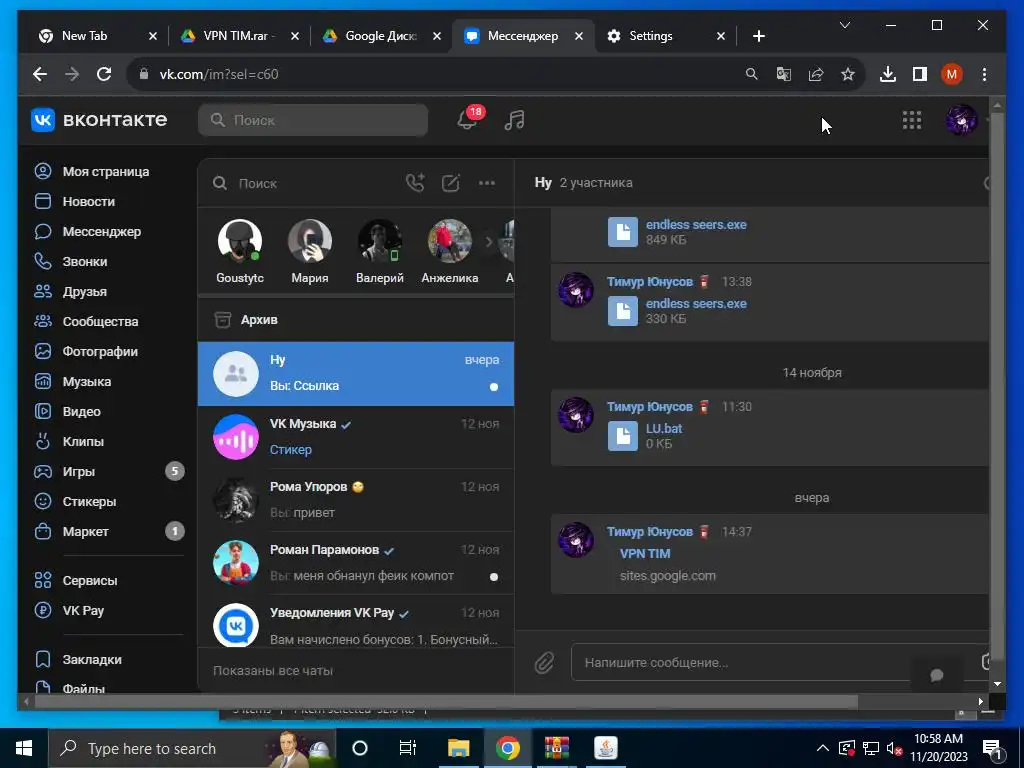This screenshot has height=768, width=1024.
Task: Open chat with Рома Упоров
Action: coord(356,500)
